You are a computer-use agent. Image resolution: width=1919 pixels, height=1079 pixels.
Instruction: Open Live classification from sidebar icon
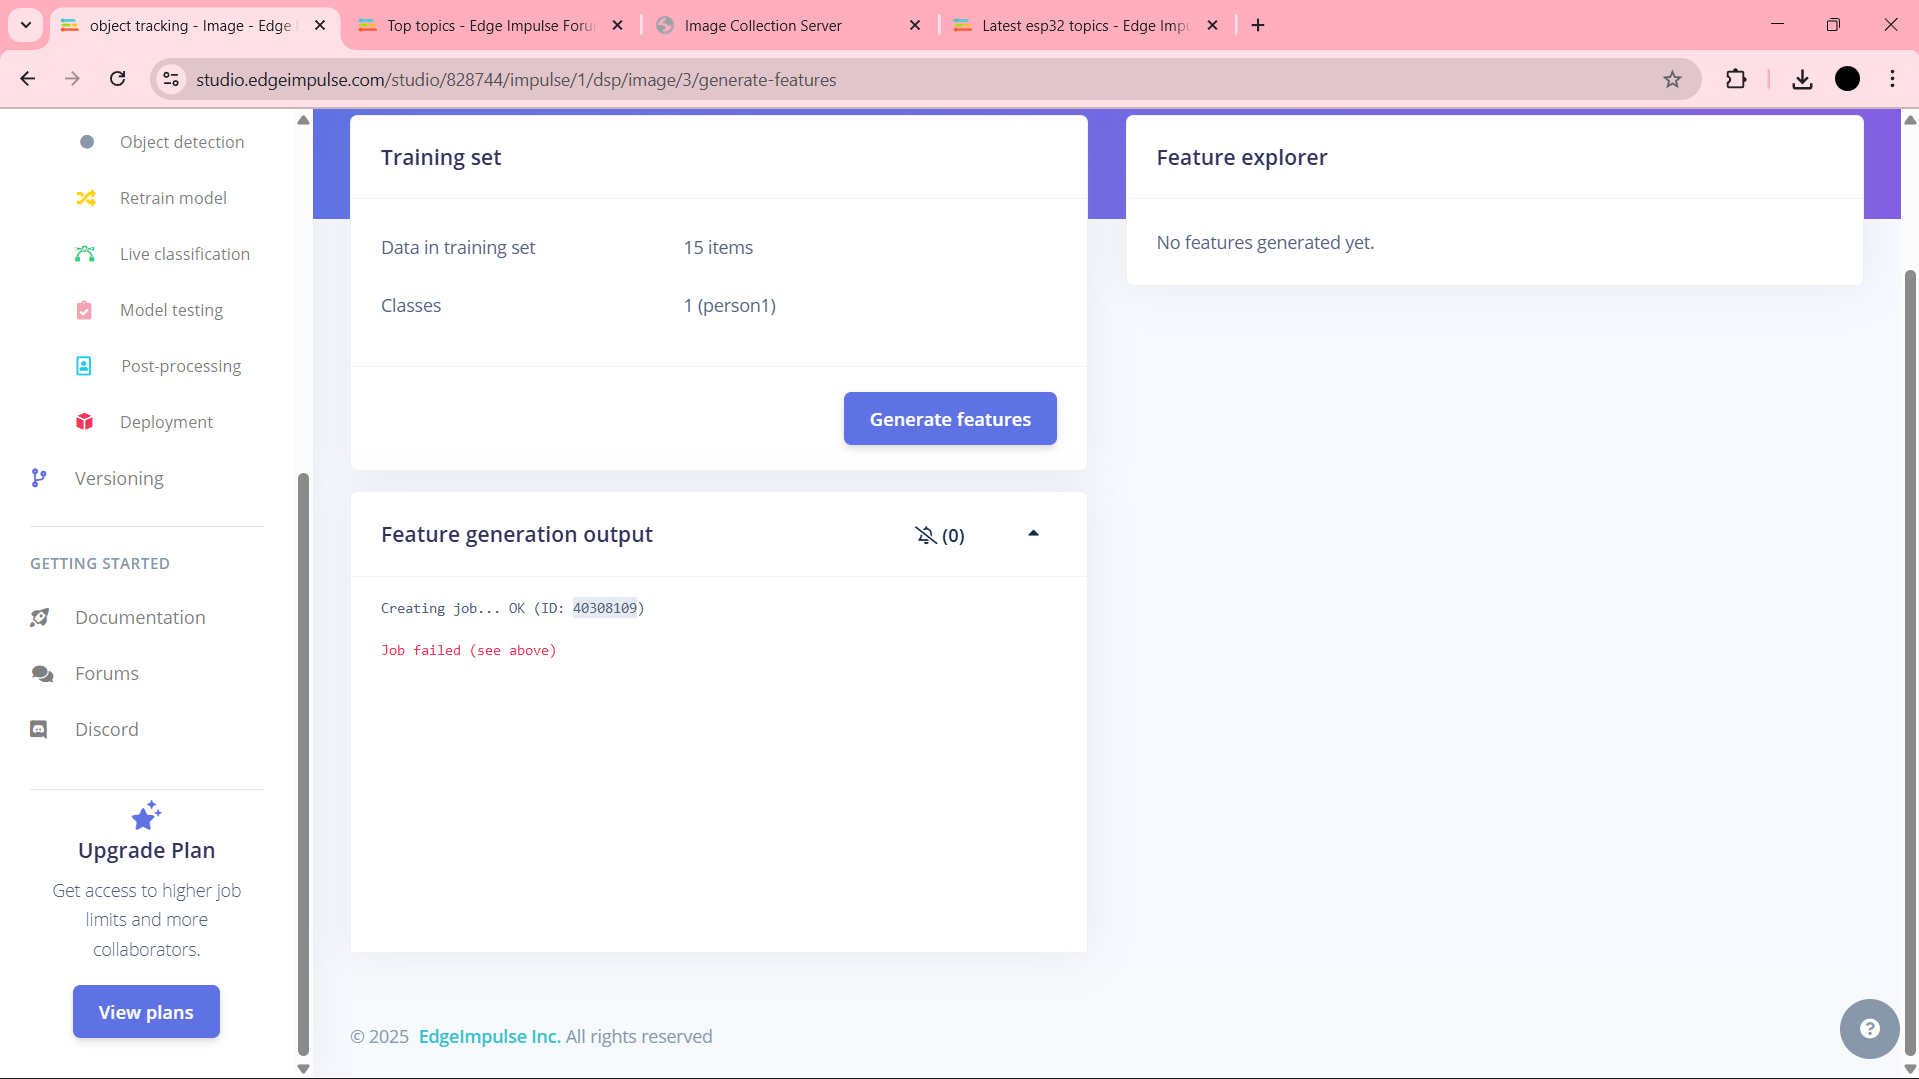tap(85, 254)
